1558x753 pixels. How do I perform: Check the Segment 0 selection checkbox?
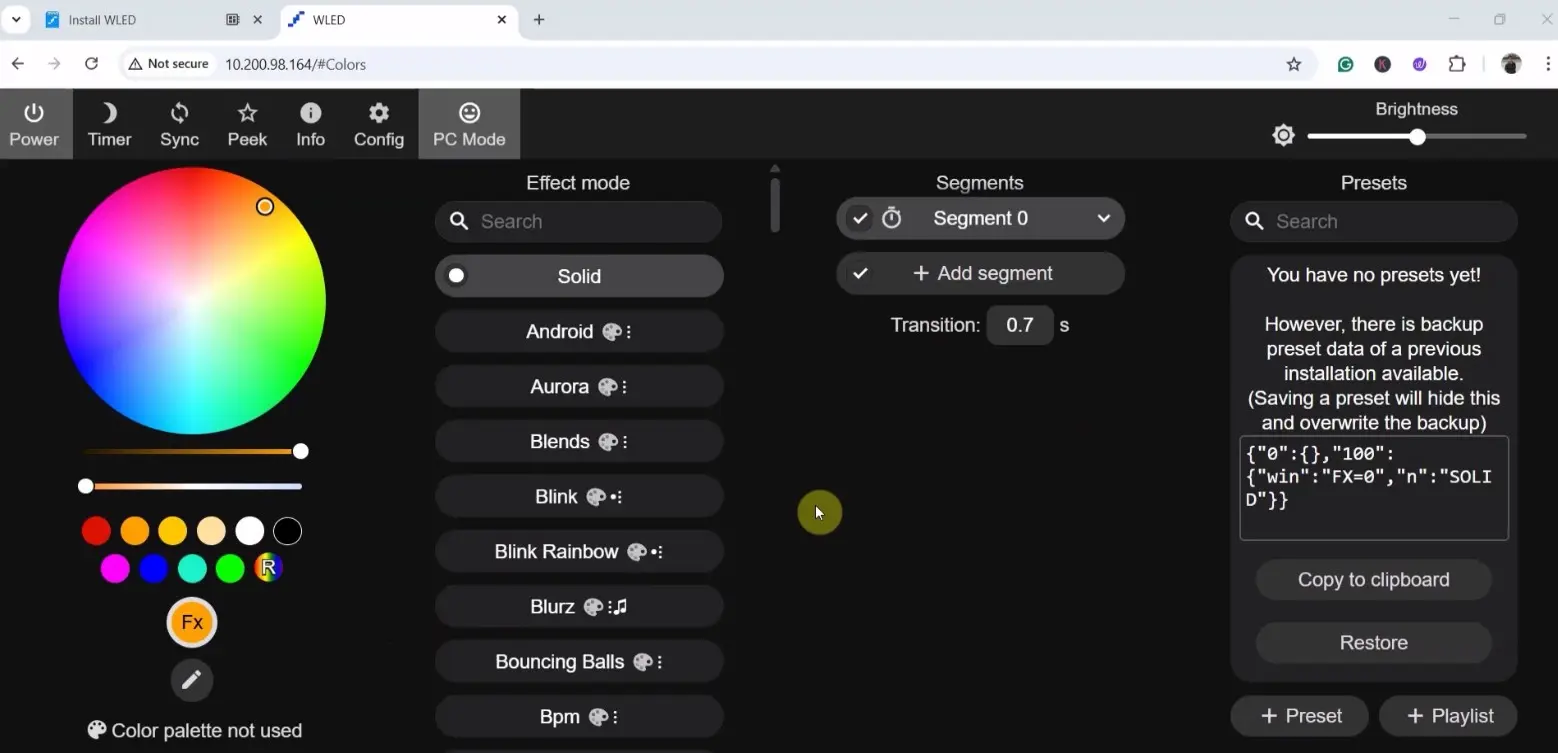(x=859, y=218)
